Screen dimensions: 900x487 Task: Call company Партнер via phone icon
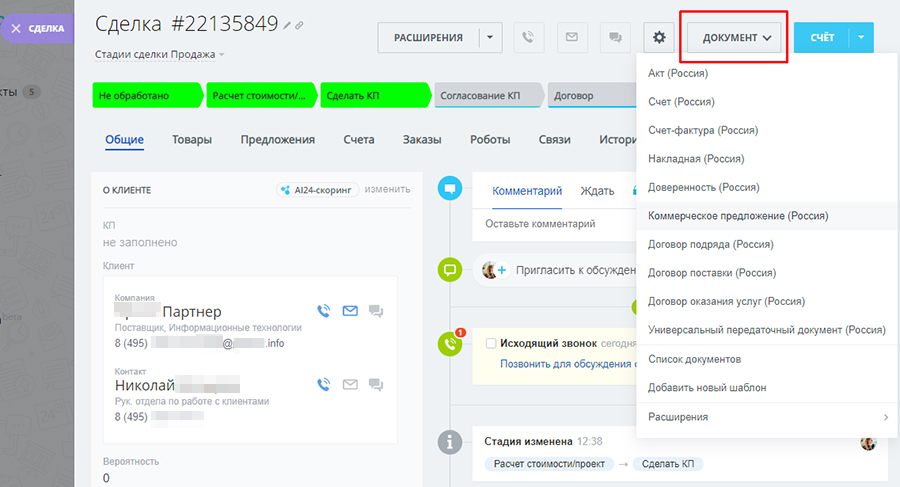(x=324, y=311)
